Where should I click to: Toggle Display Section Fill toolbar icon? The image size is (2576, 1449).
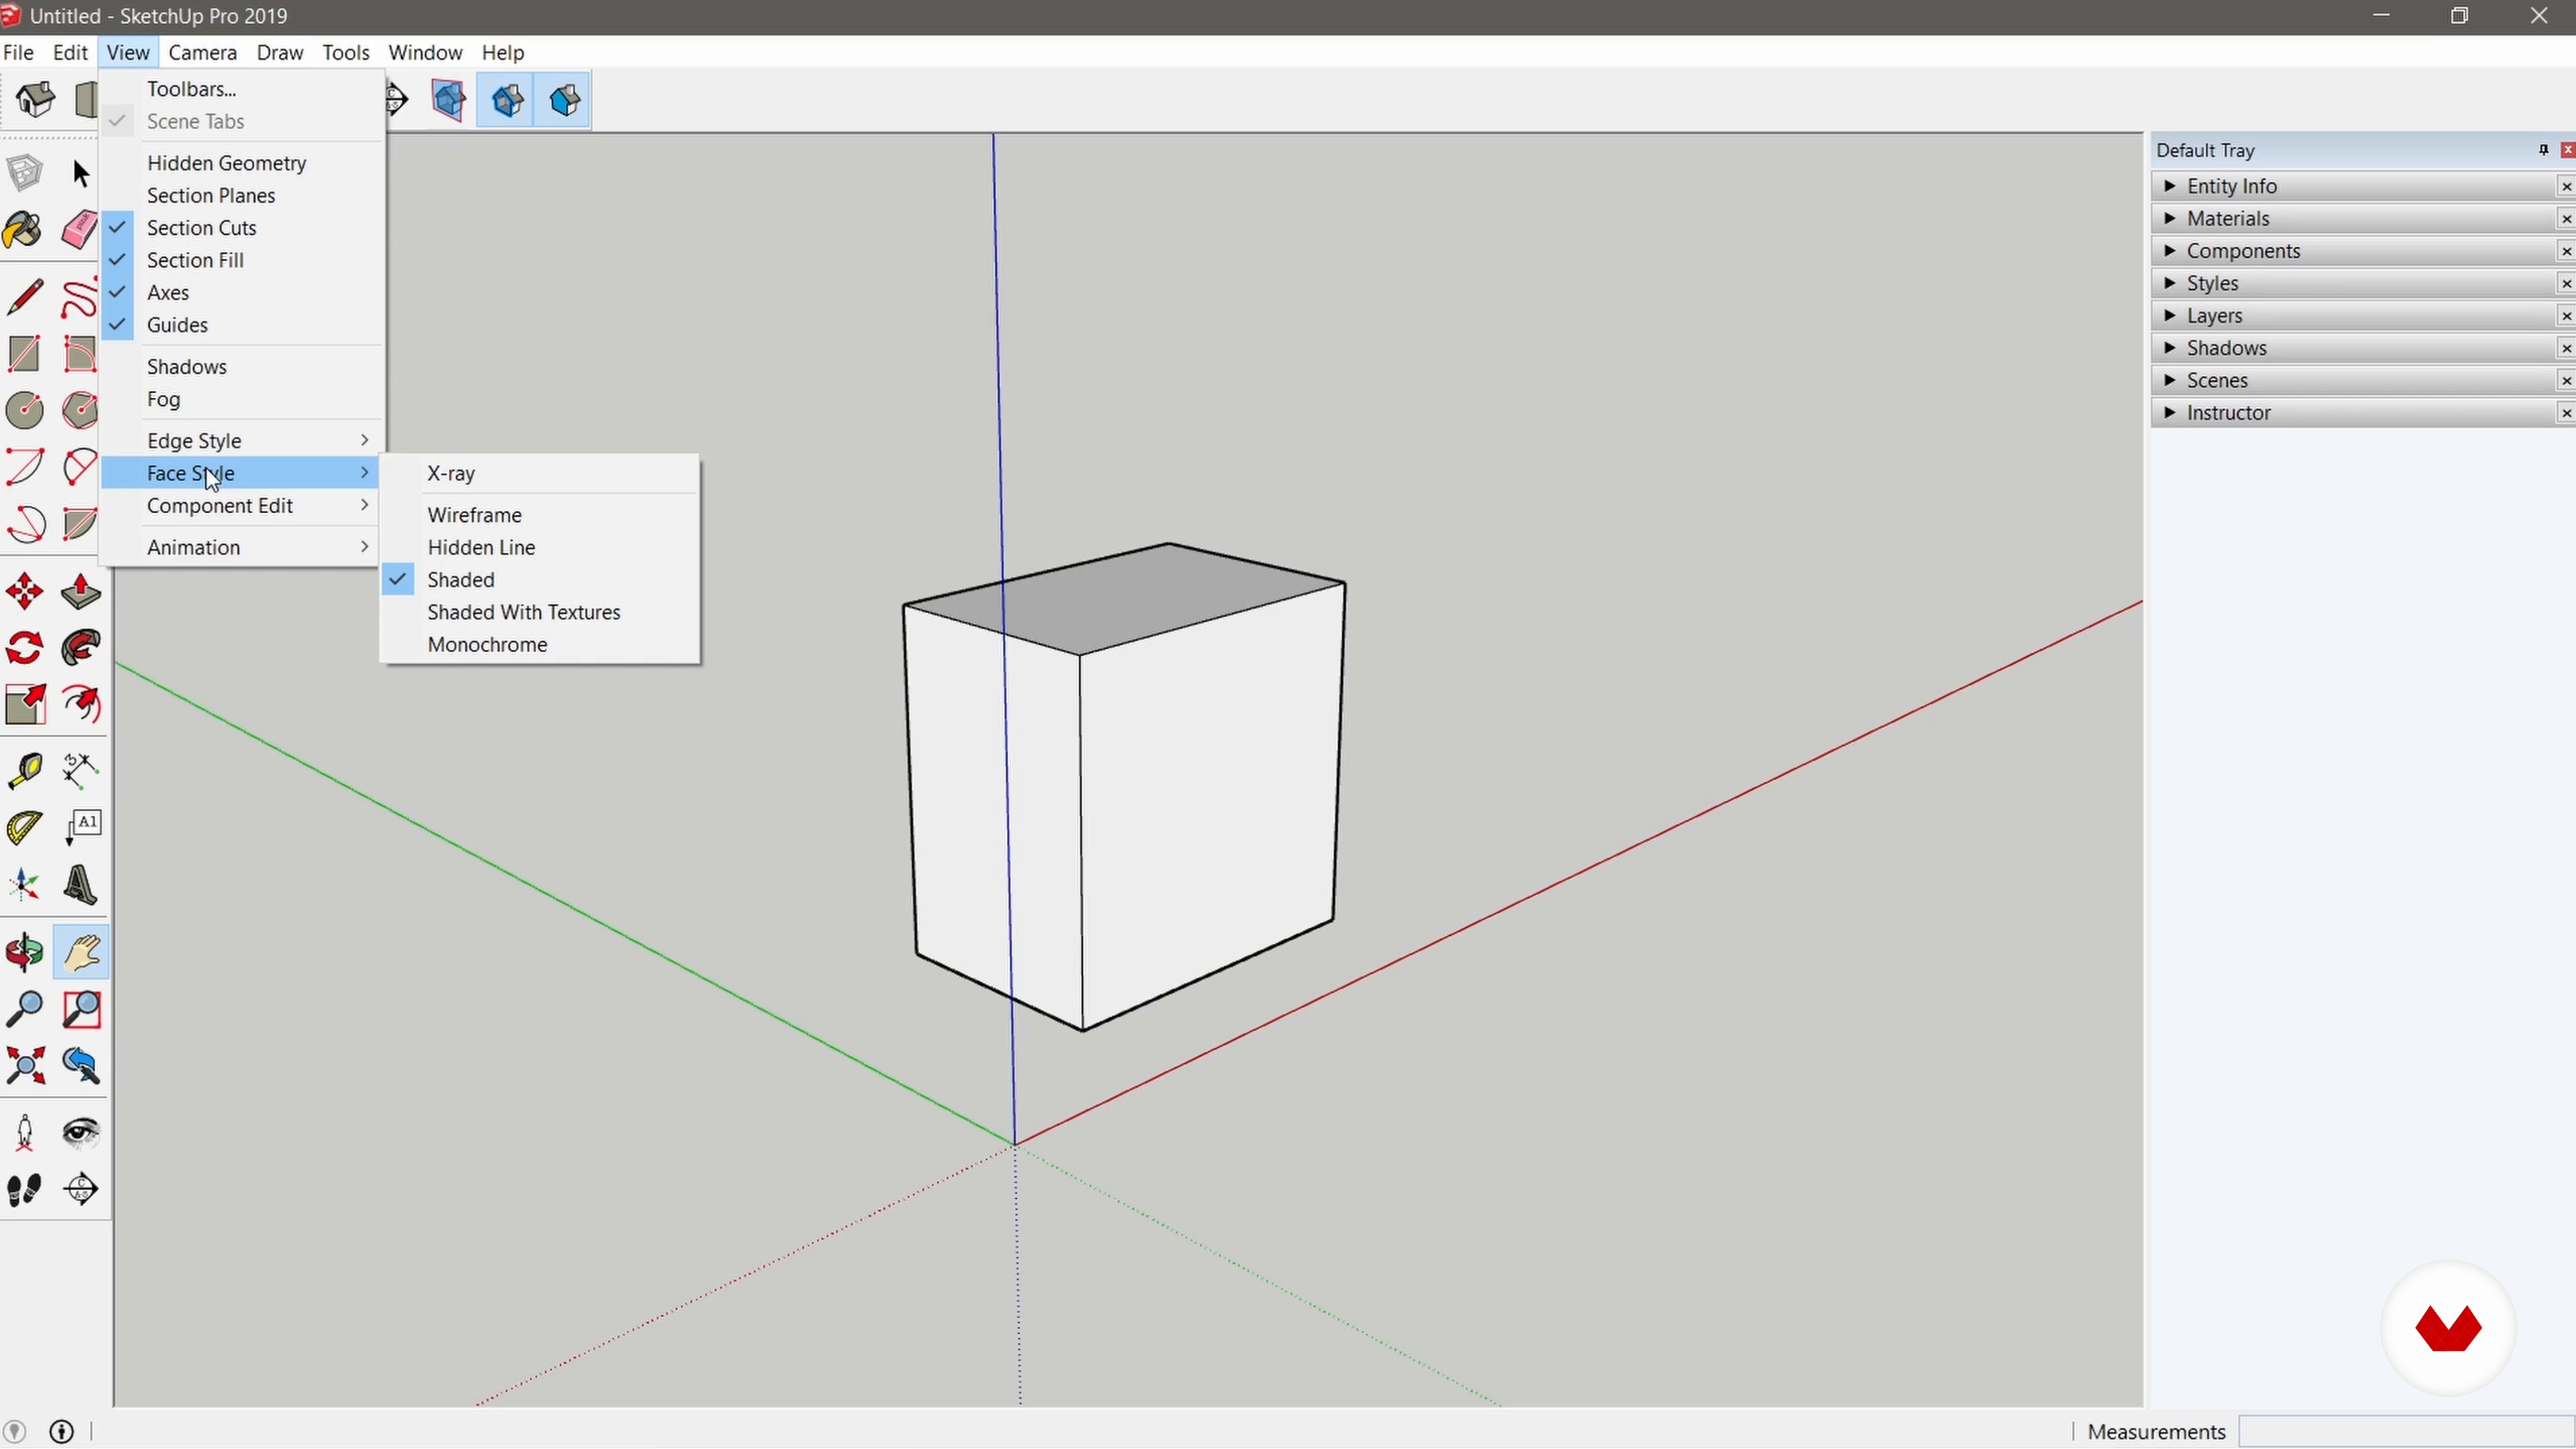point(563,100)
